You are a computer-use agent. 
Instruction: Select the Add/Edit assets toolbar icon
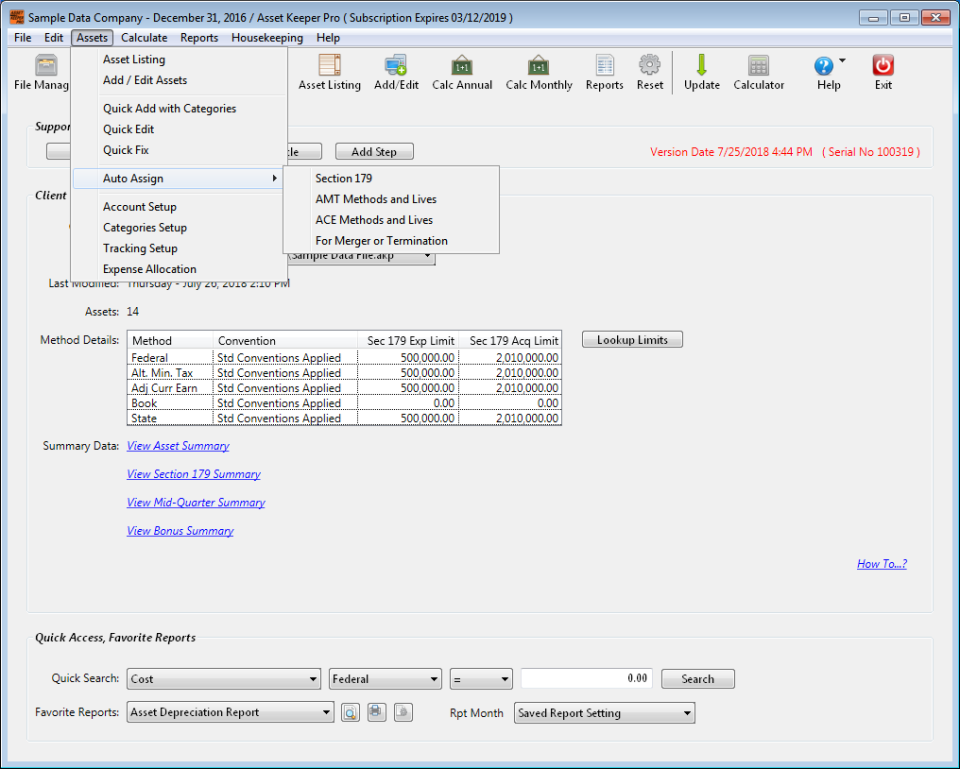[x=396, y=70]
